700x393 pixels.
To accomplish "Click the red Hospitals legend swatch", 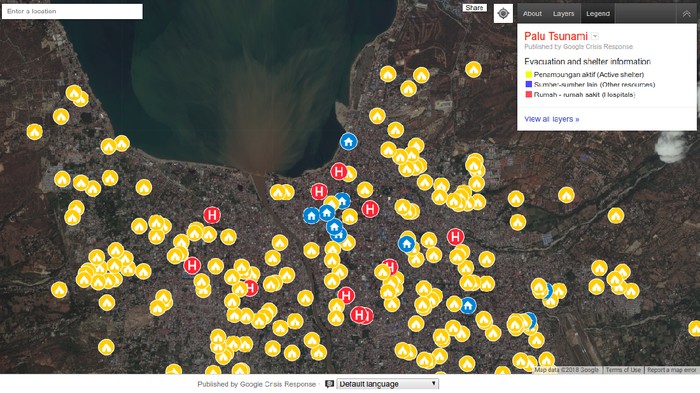I will (529, 94).
